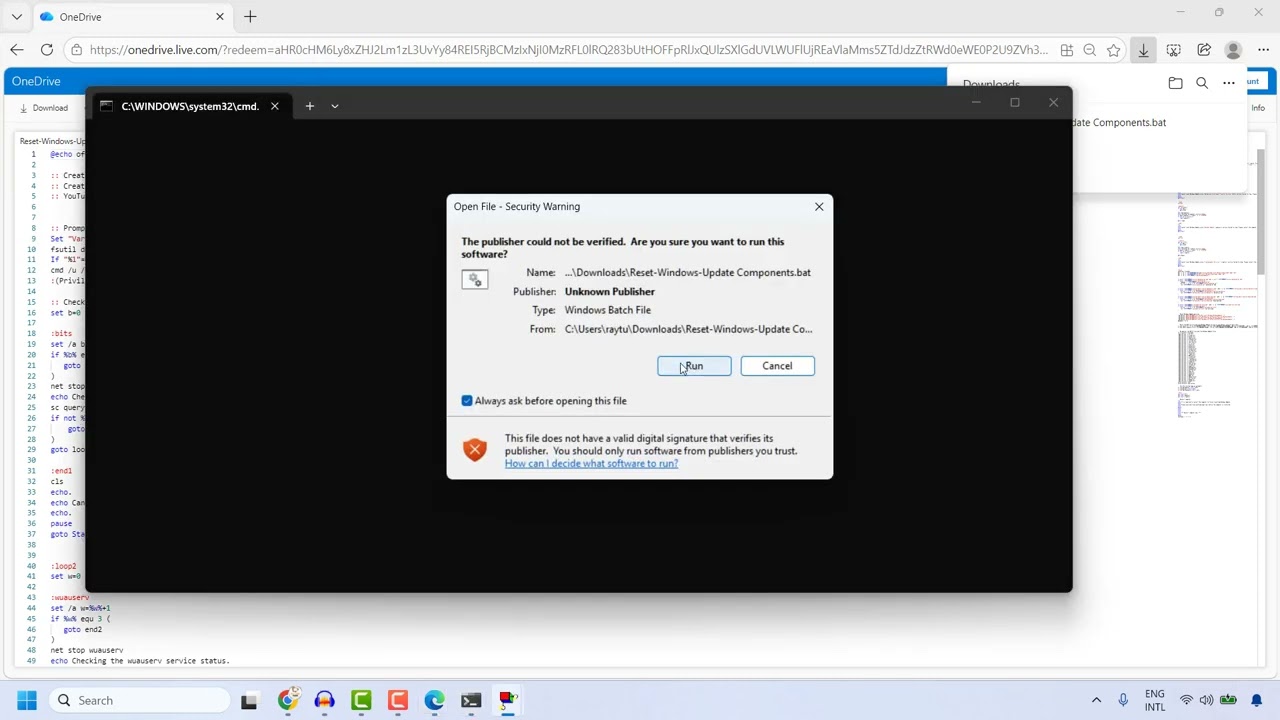Image resolution: width=1280 pixels, height=720 pixels.
Task: Open the browser profile avatar
Action: point(1233,50)
